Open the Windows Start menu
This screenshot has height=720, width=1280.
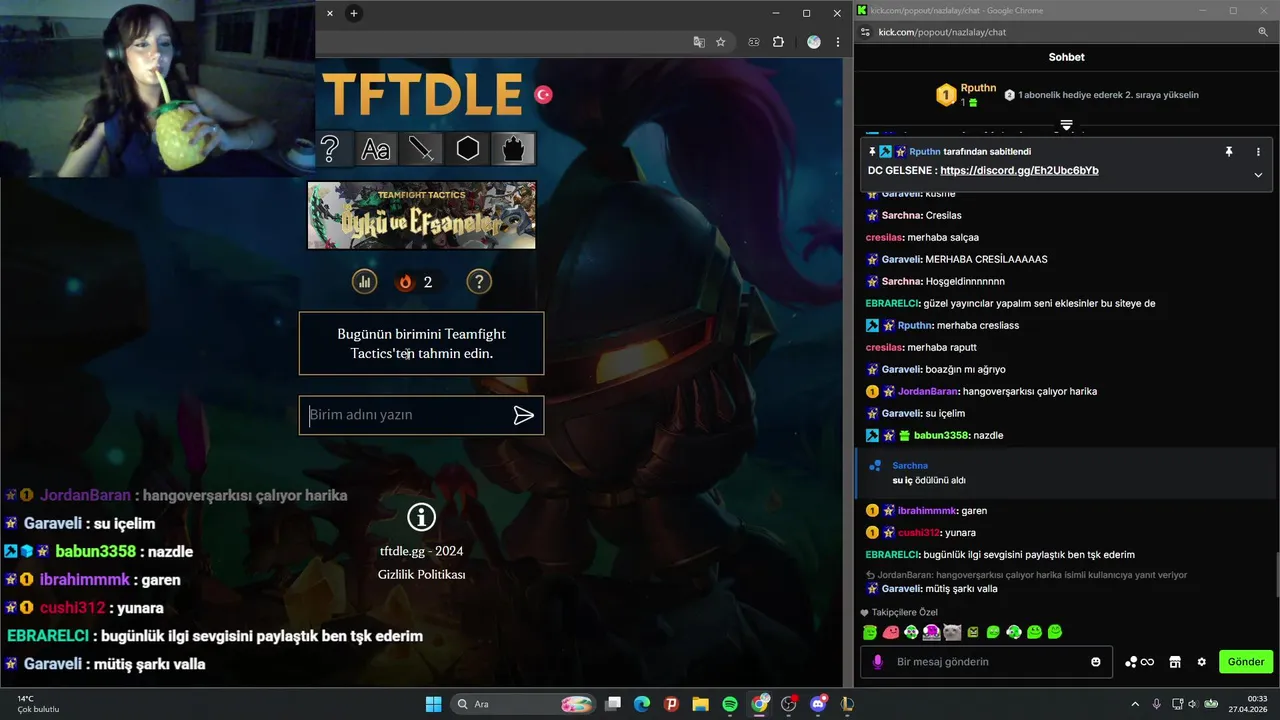(x=433, y=704)
